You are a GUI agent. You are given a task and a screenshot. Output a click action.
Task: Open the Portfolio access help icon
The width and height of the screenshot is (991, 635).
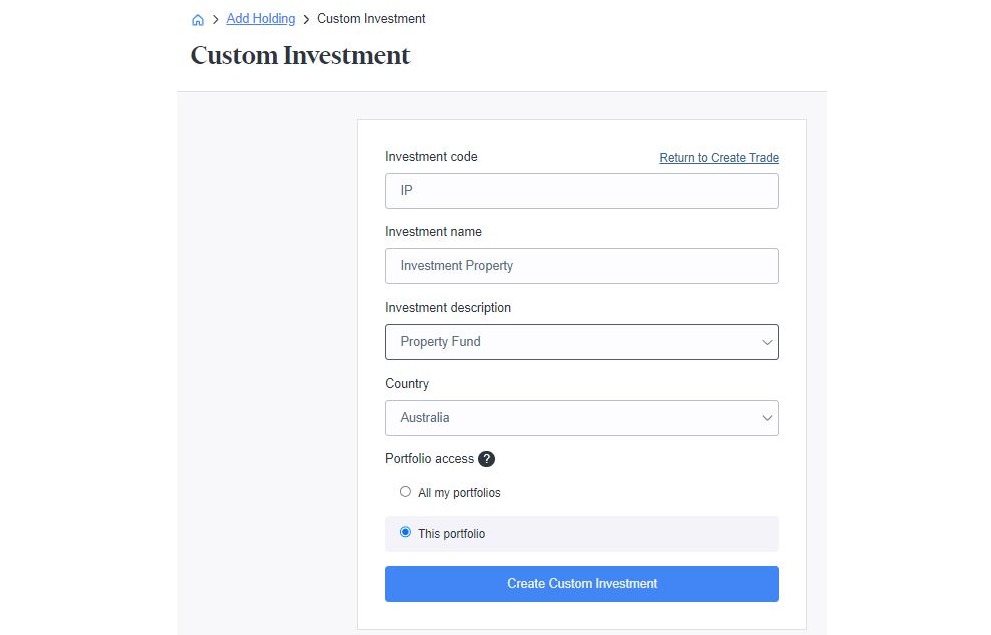pyautogui.click(x=487, y=459)
